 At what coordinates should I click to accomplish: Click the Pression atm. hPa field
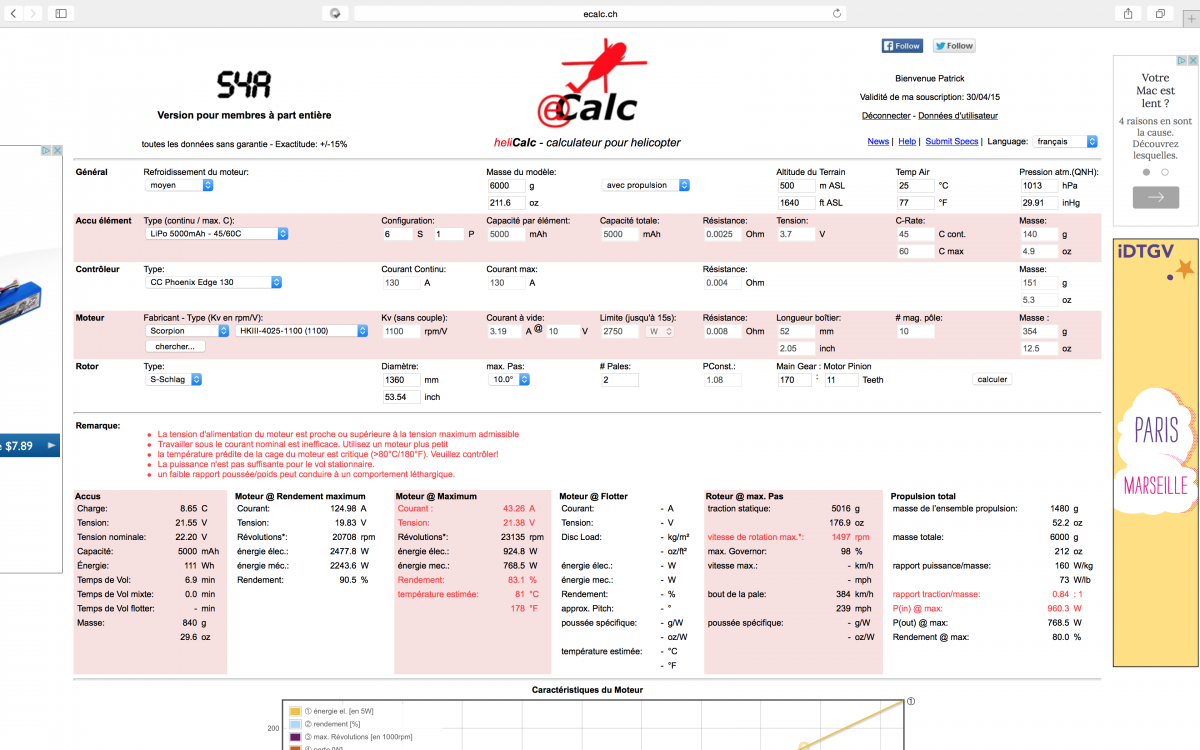(x=1038, y=186)
